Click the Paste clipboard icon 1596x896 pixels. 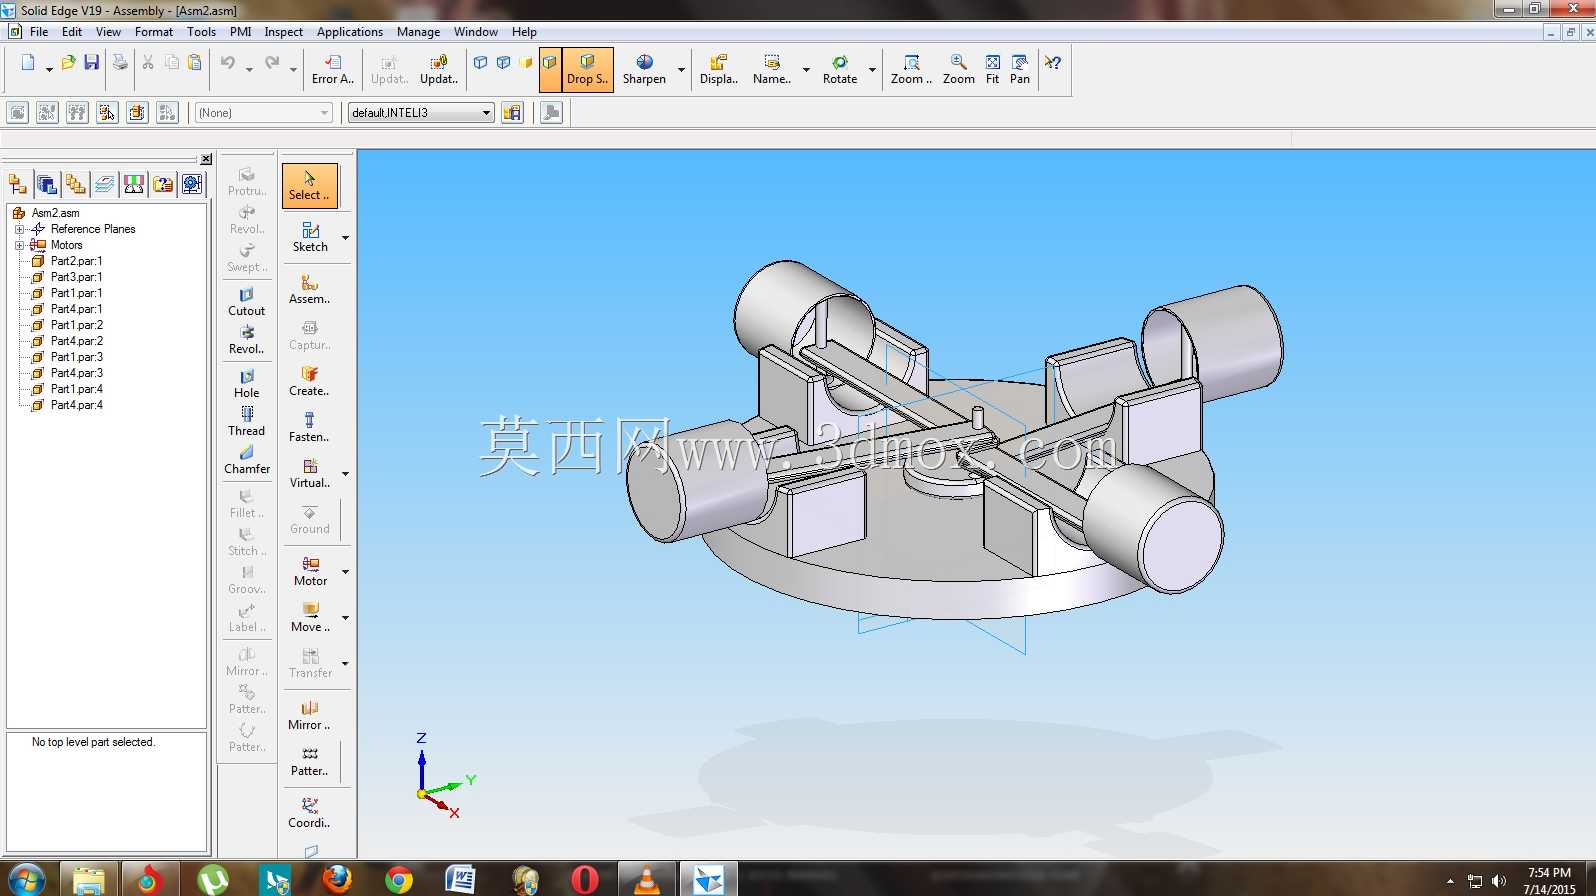tap(195, 63)
